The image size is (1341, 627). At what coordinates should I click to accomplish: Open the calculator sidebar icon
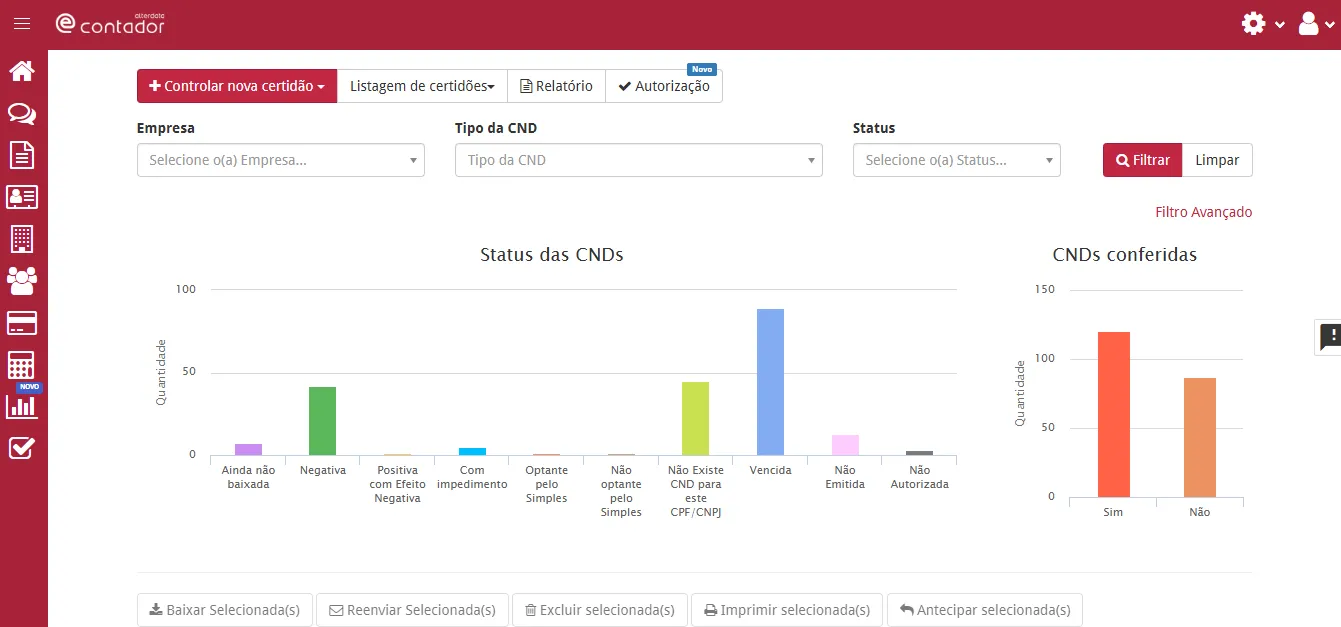[x=22, y=365]
